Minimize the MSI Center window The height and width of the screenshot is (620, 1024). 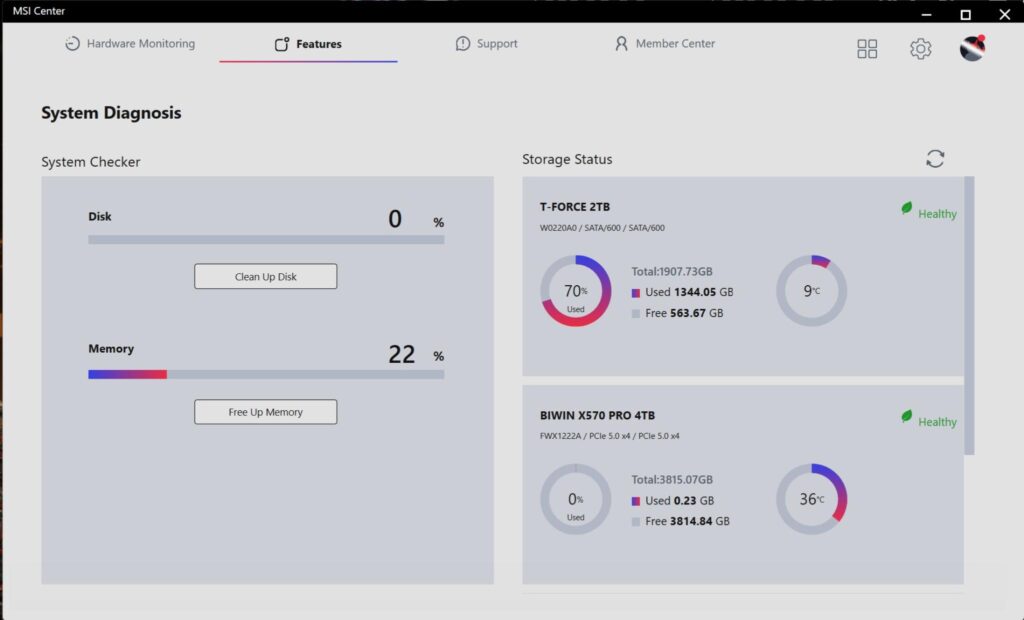pyautogui.click(x=926, y=14)
